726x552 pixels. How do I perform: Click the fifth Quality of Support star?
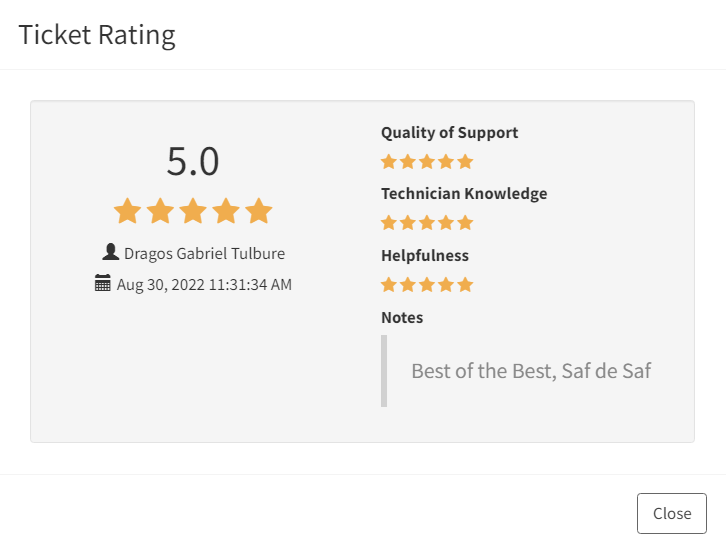point(465,162)
